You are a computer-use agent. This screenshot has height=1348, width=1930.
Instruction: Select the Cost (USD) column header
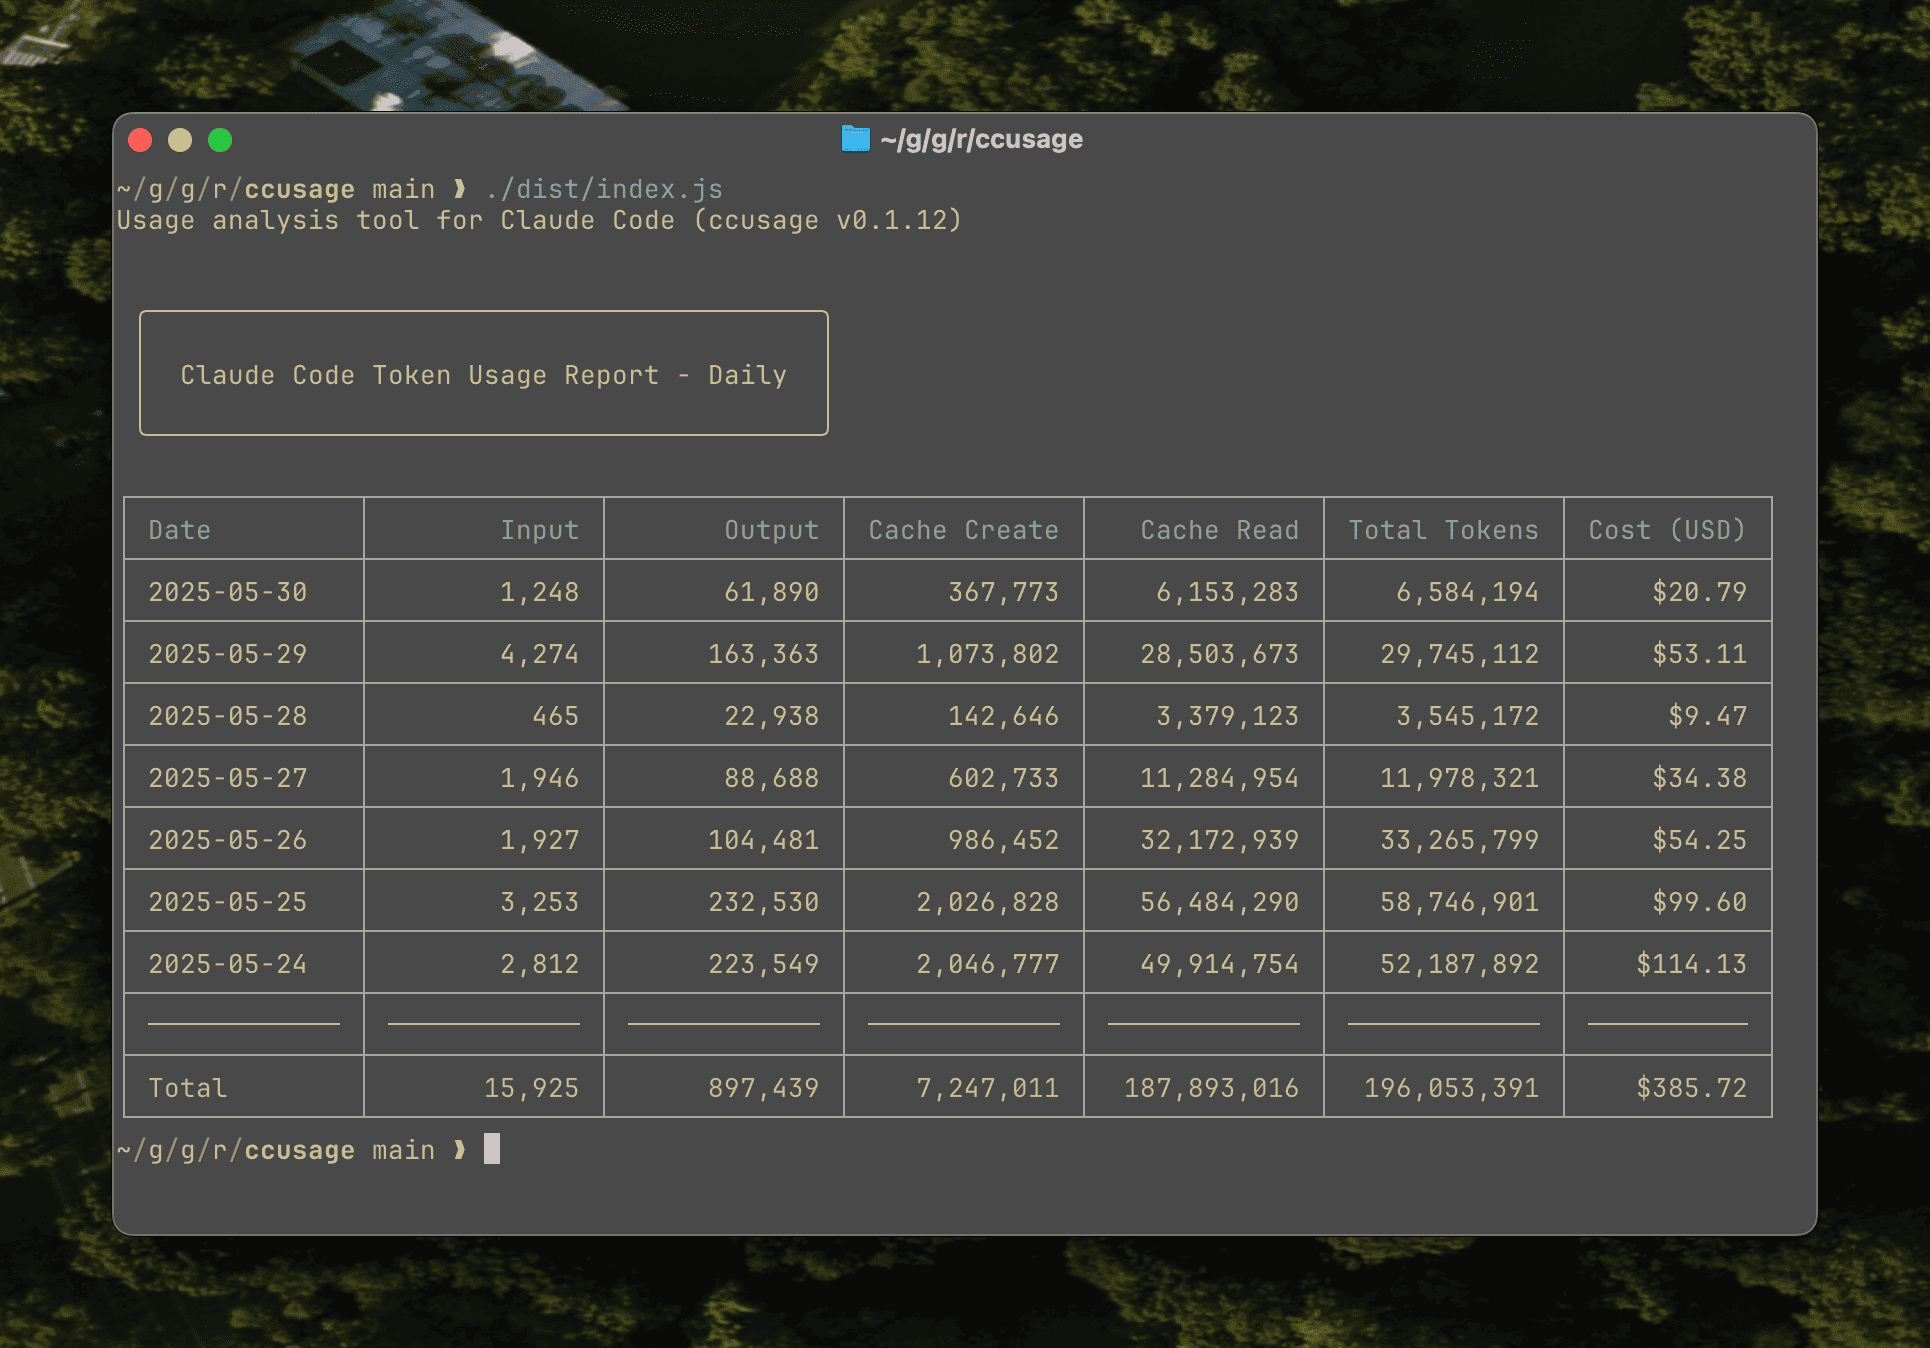coord(1666,530)
